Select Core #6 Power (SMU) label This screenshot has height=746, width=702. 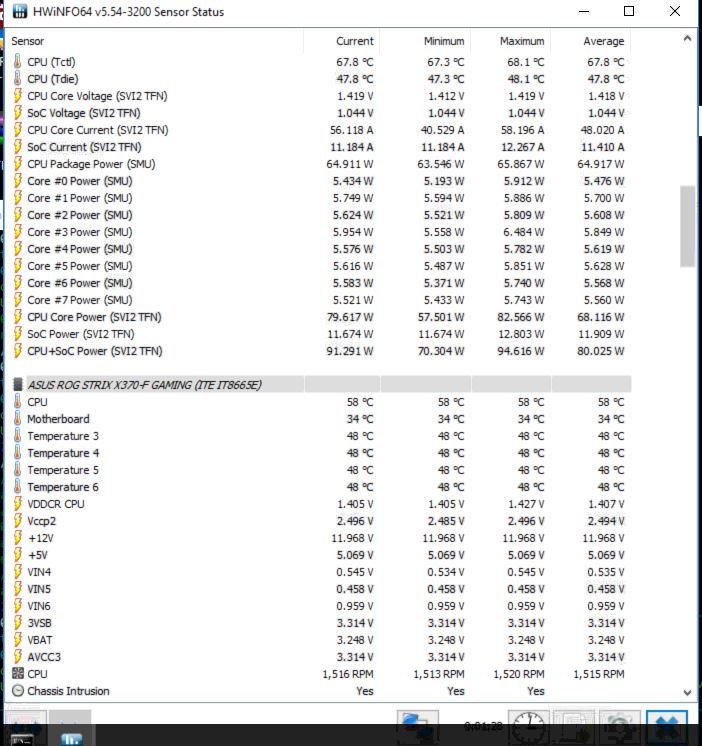(x=80, y=283)
